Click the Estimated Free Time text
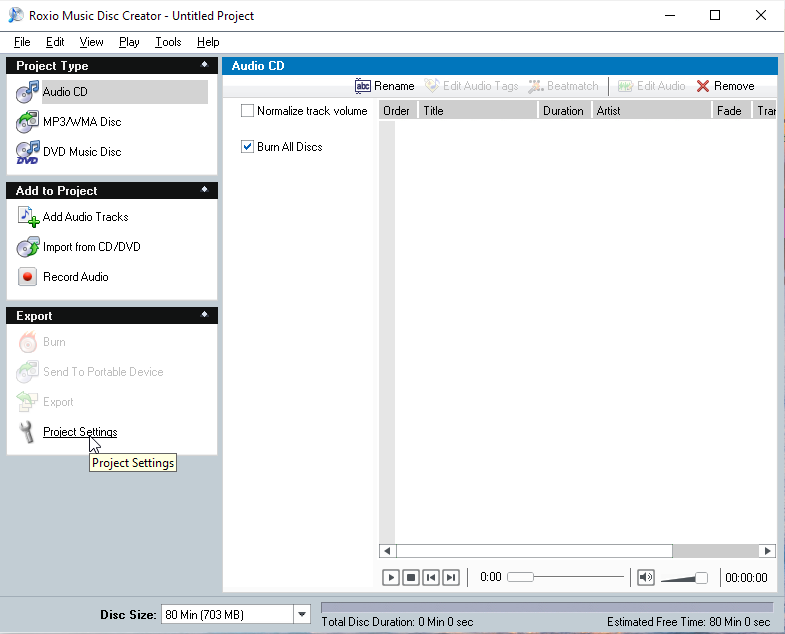785x634 pixels. (688, 622)
